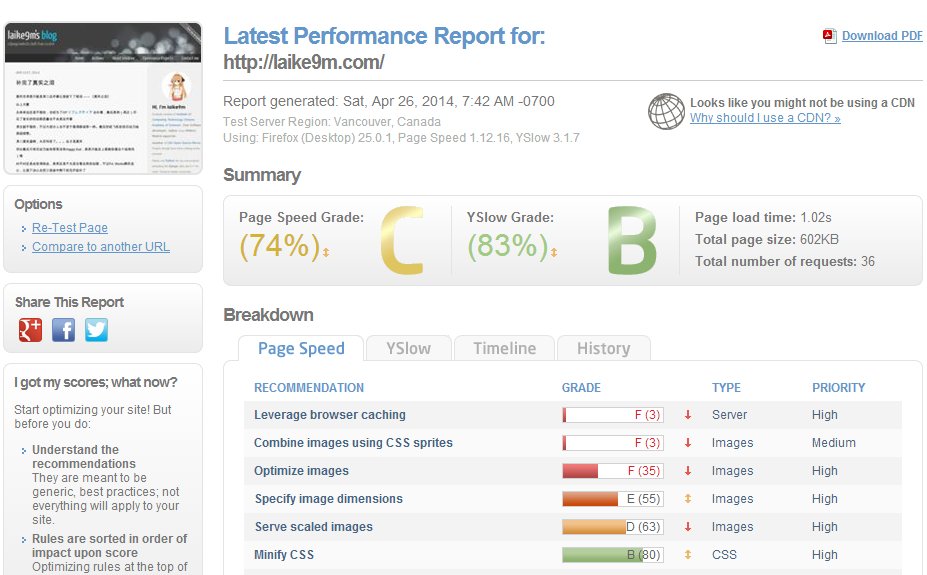The image size is (927, 575).
Task: Click the D (63) grade bar
Action: coord(612,527)
